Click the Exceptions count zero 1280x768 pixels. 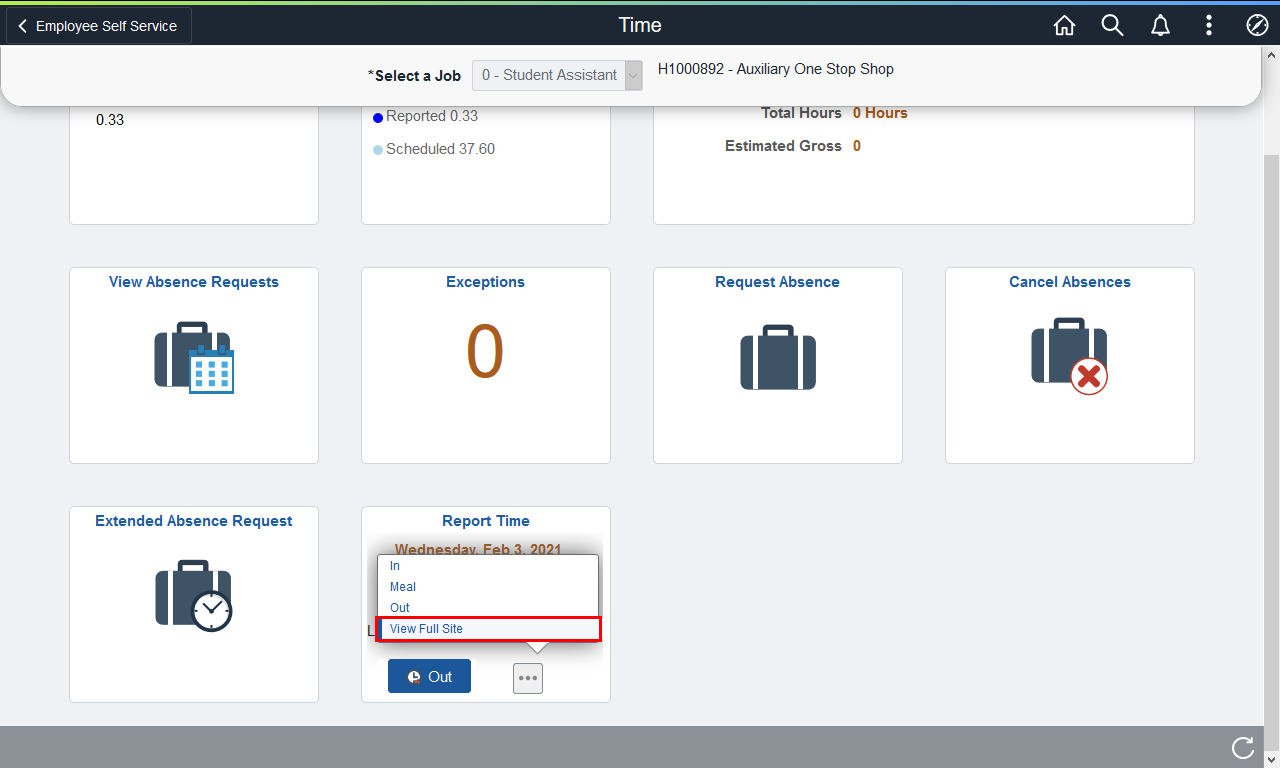tap(485, 353)
